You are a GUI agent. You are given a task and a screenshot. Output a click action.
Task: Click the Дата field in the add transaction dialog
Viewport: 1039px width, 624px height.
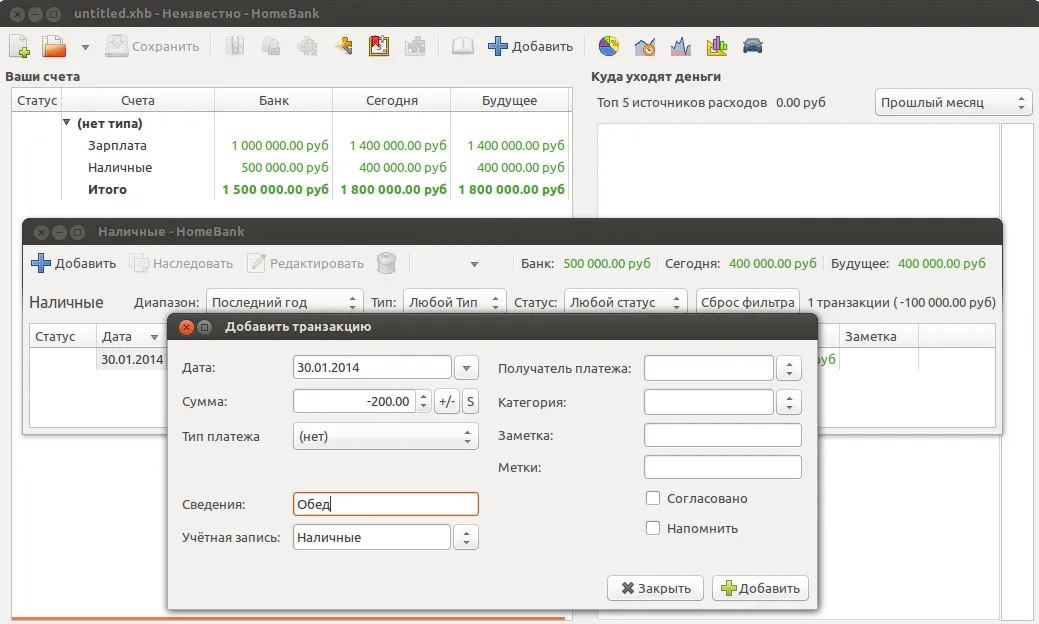click(372, 368)
